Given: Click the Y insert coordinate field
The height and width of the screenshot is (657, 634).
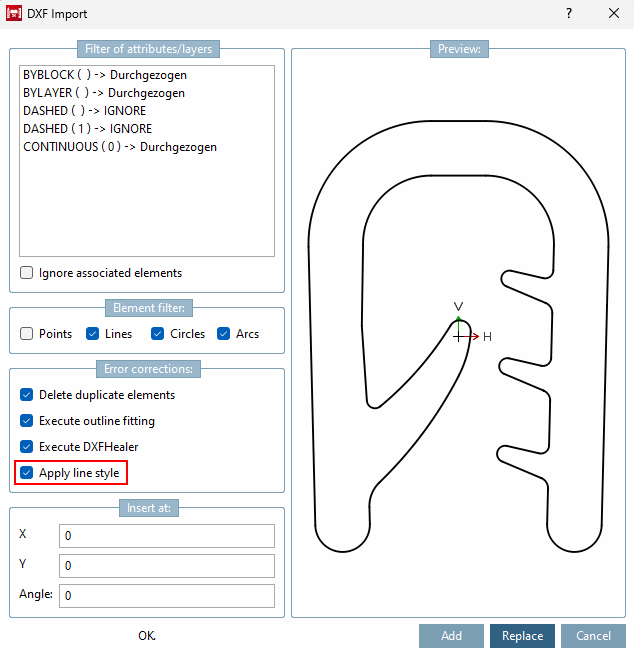Looking at the screenshot, I should pyautogui.click(x=167, y=566).
